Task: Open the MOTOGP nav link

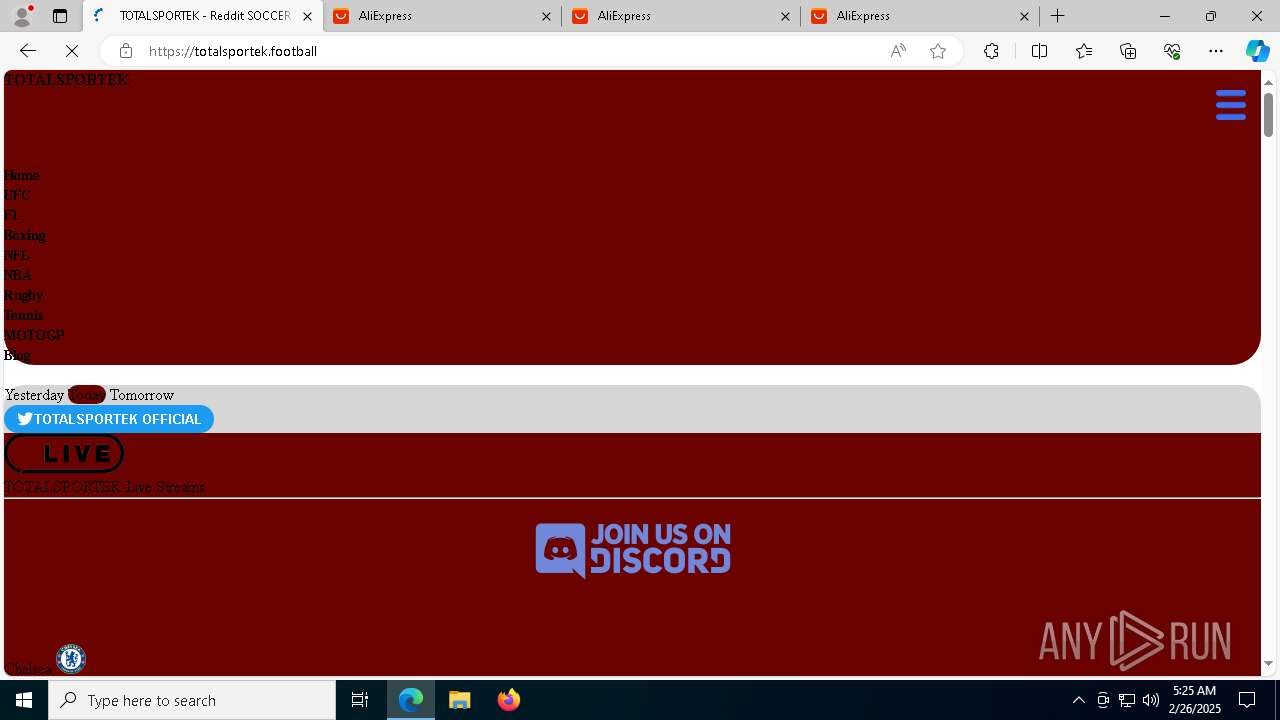Action: [34, 335]
